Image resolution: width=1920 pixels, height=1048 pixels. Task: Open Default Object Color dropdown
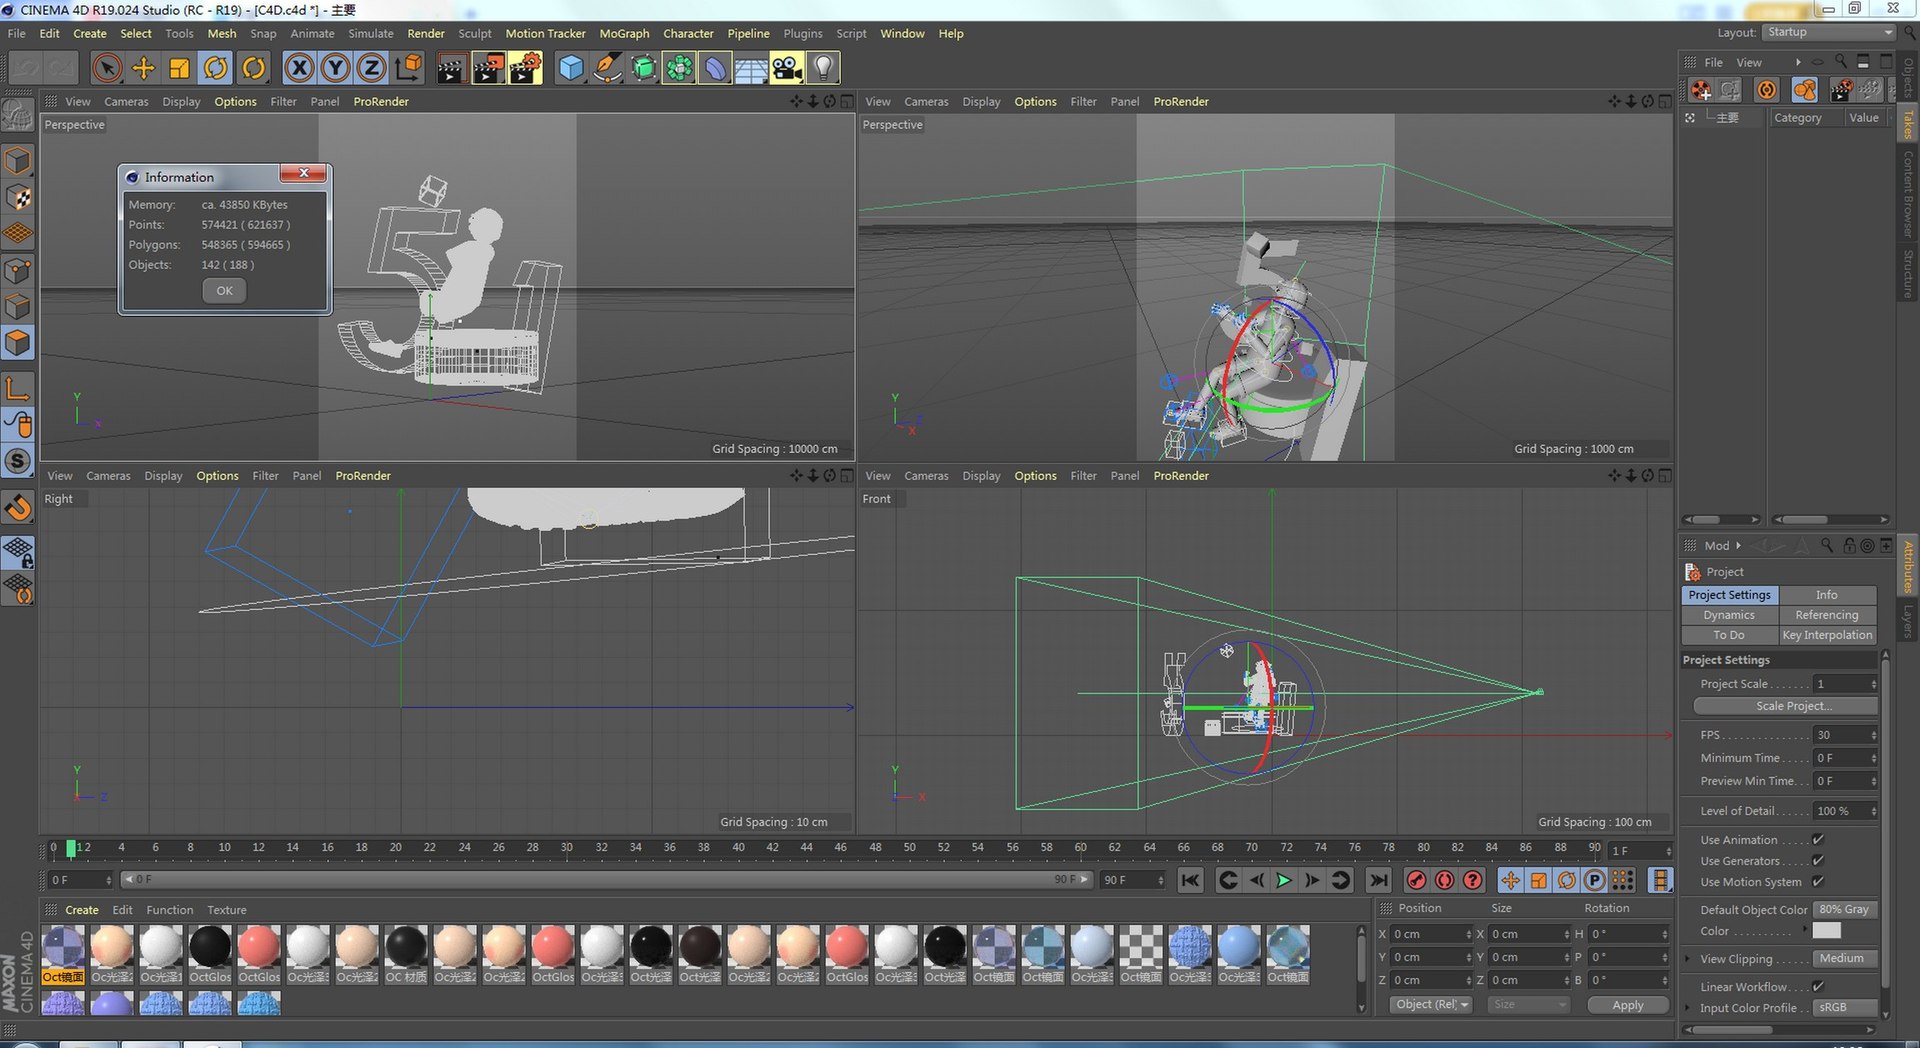(1845, 910)
